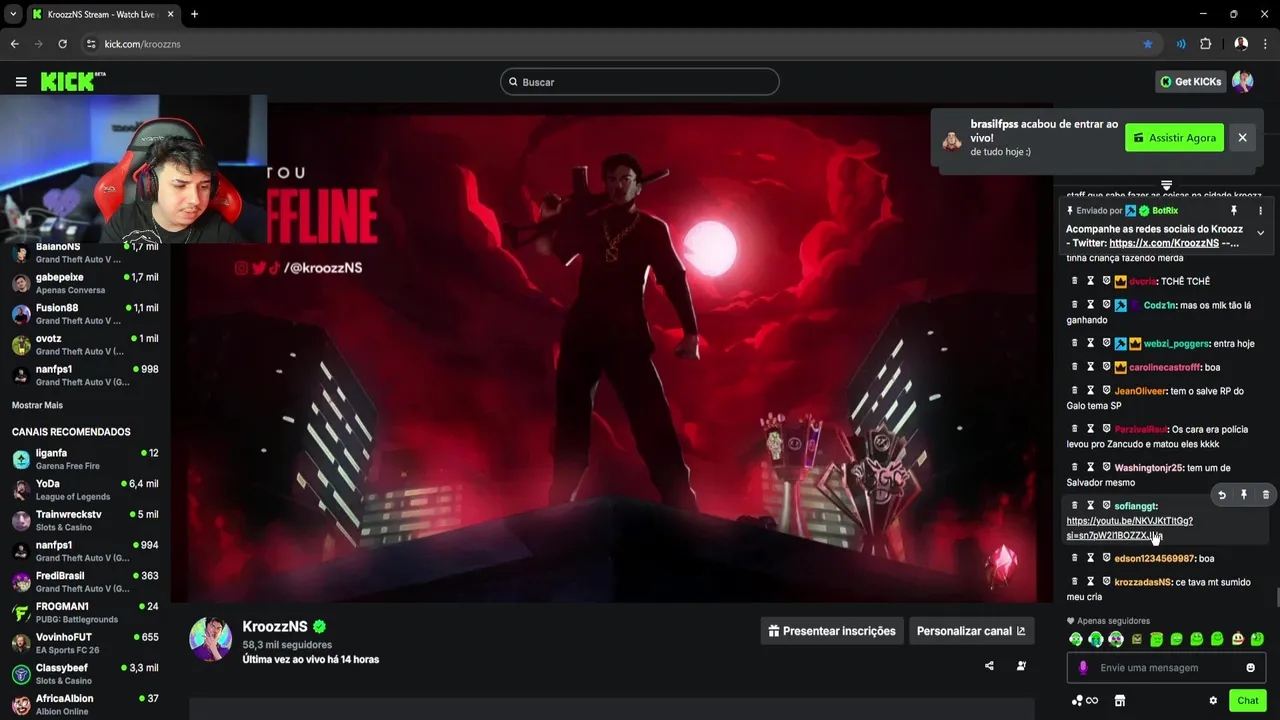Open the ovotz channel in sidebar
Image resolution: width=1280 pixels, height=720 pixels.
pyautogui.click(x=85, y=345)
